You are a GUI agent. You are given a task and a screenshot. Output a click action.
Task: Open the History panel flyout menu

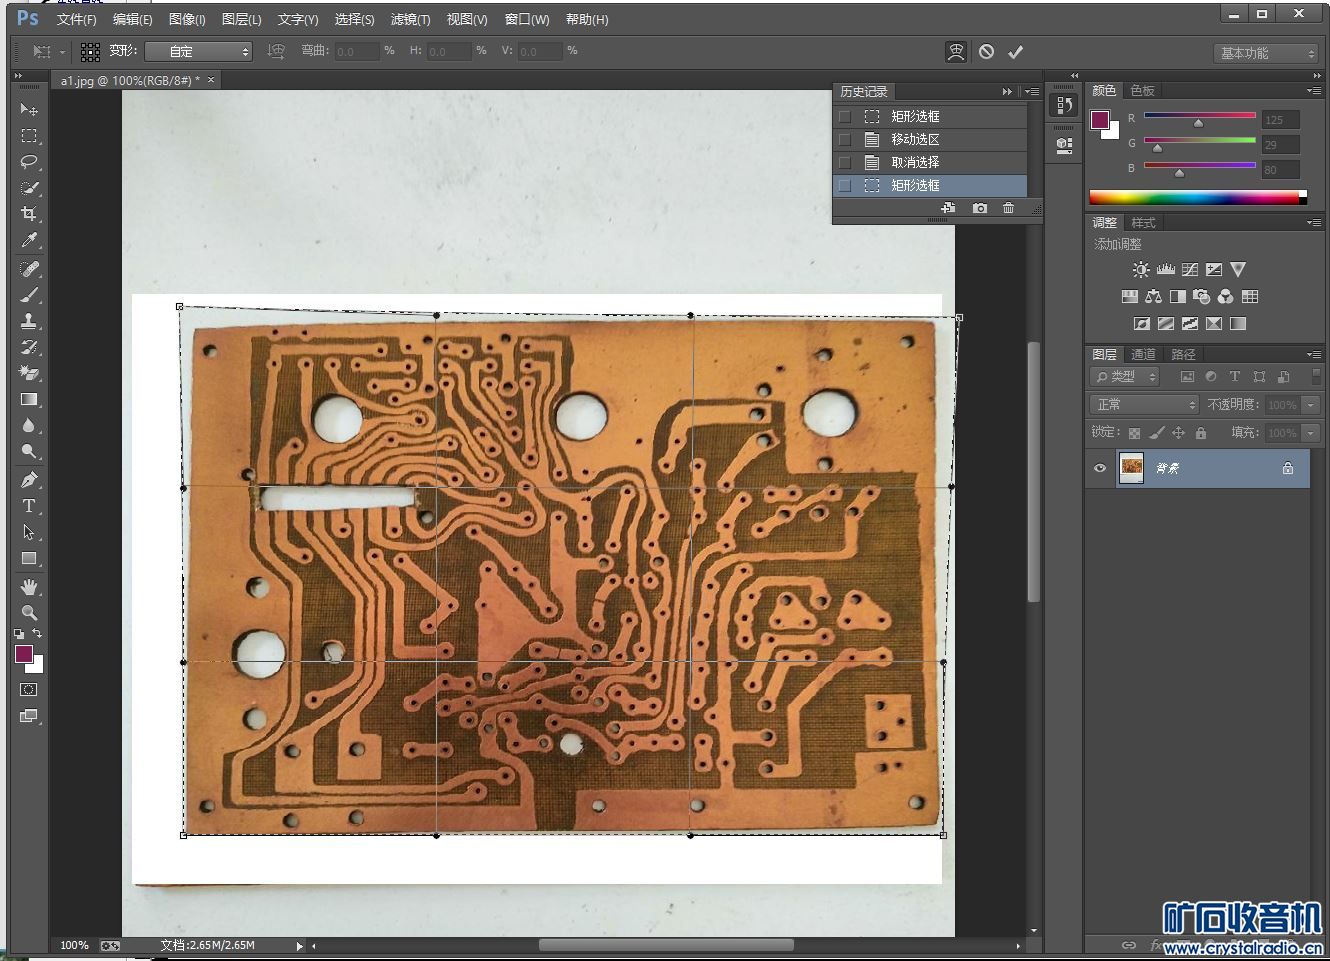click(1032, 91)
